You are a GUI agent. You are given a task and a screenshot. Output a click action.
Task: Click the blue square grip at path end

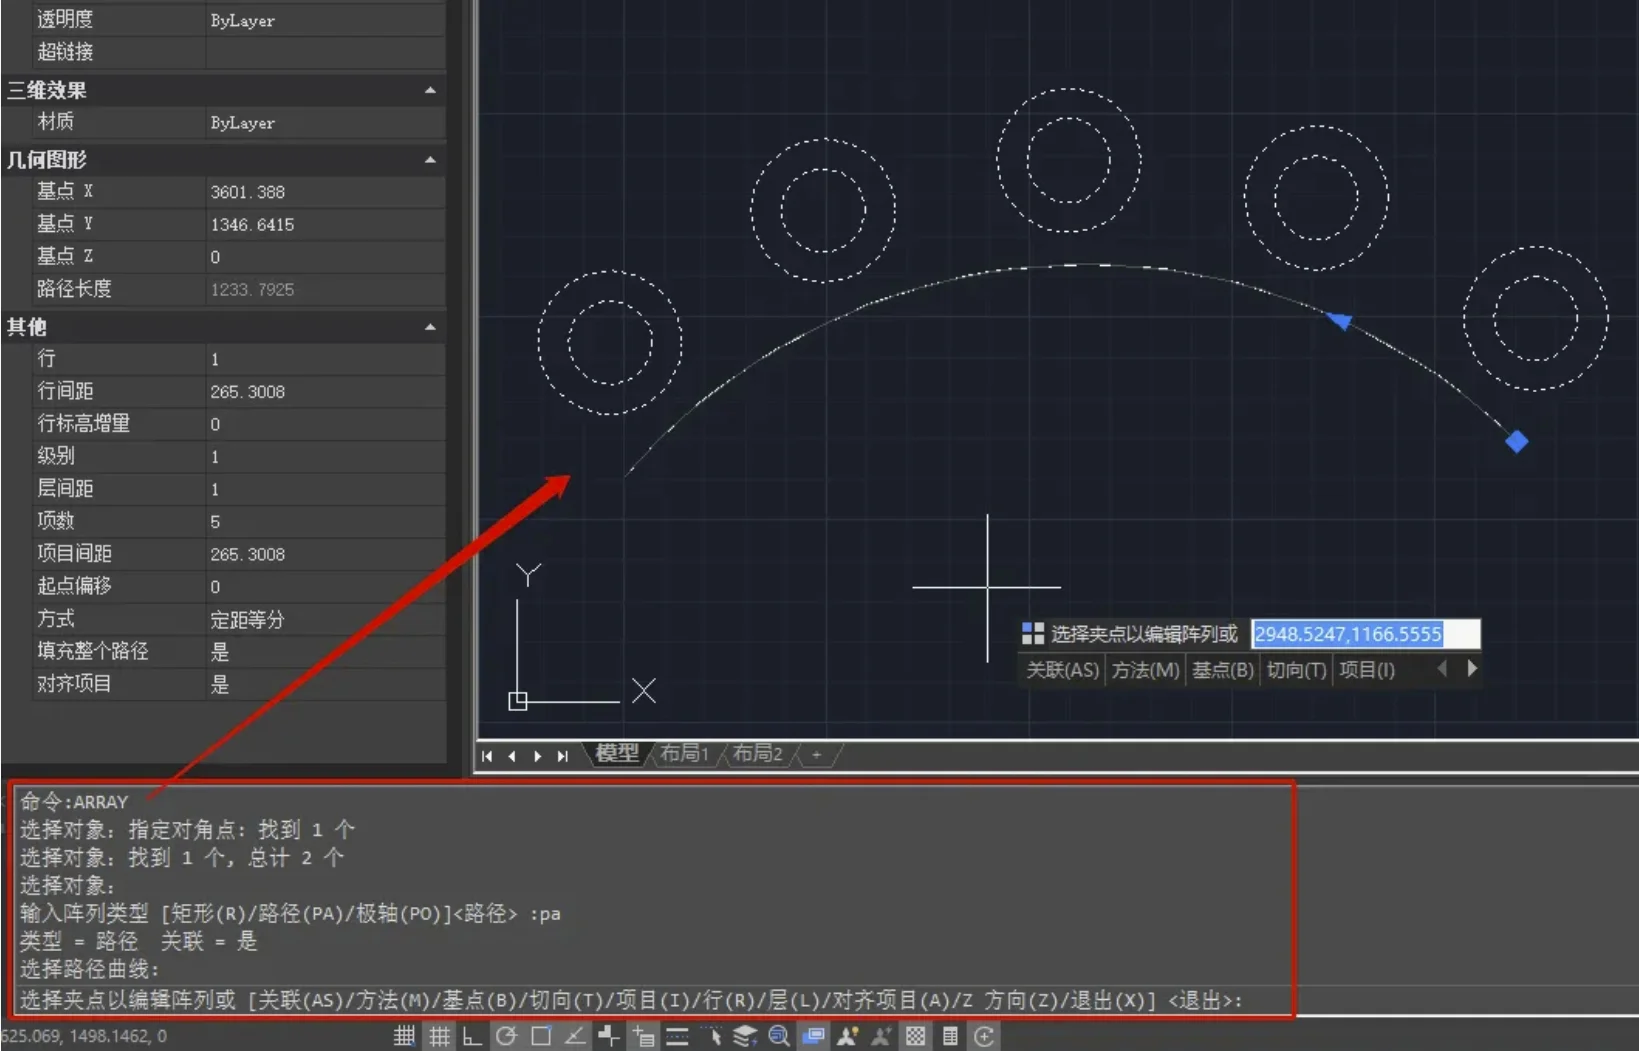click(1517, 441)
